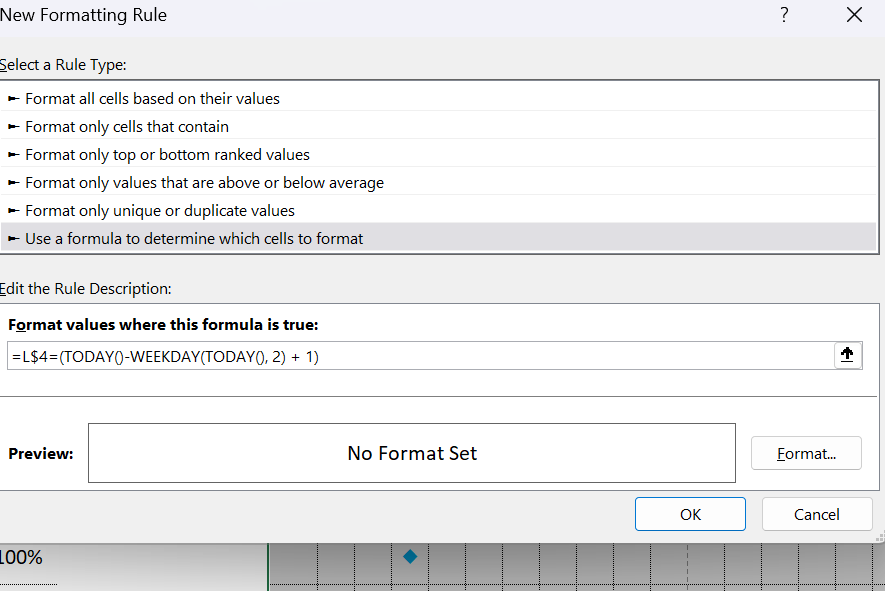The width and height of the screenshot is (885, 591).
Task: Select 'Use a formula to determine which cells to format'
Action: 438,238
